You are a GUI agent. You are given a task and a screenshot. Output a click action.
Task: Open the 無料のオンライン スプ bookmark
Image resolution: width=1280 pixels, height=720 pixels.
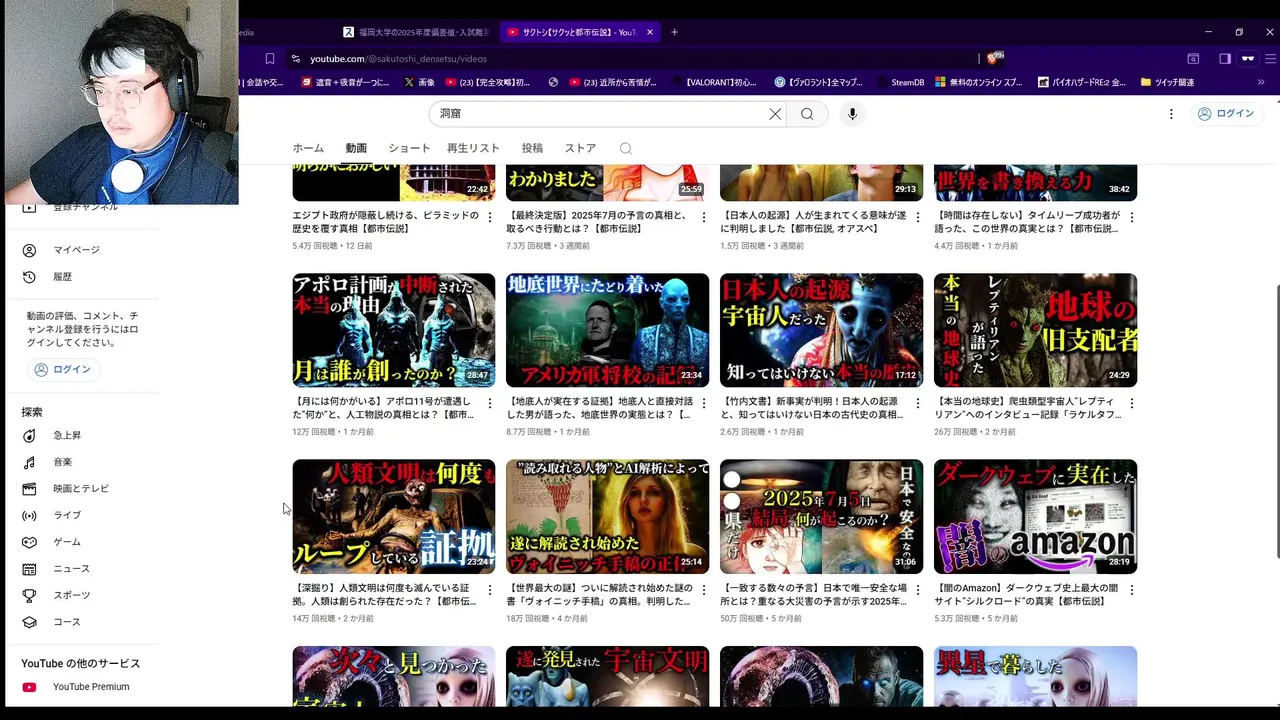(979, 82)
